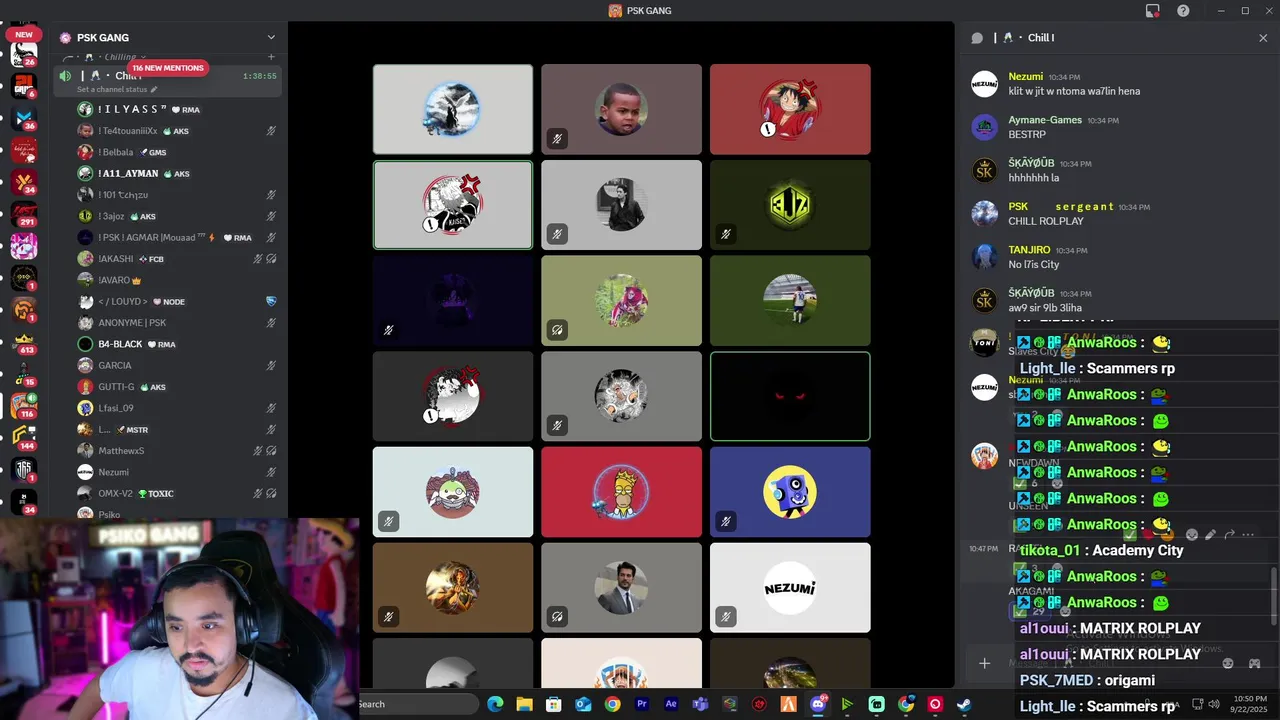The height and width of the screenshot is (720, 1280).
Task: Open File Explorer from taskbar
Action: coord(524,704)
